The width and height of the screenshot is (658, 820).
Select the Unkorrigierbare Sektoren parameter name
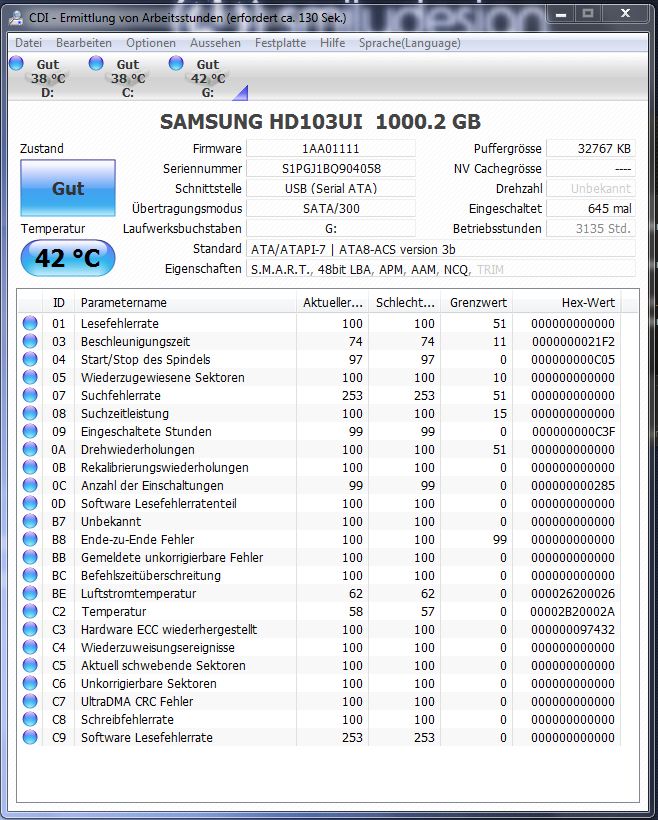149,684
